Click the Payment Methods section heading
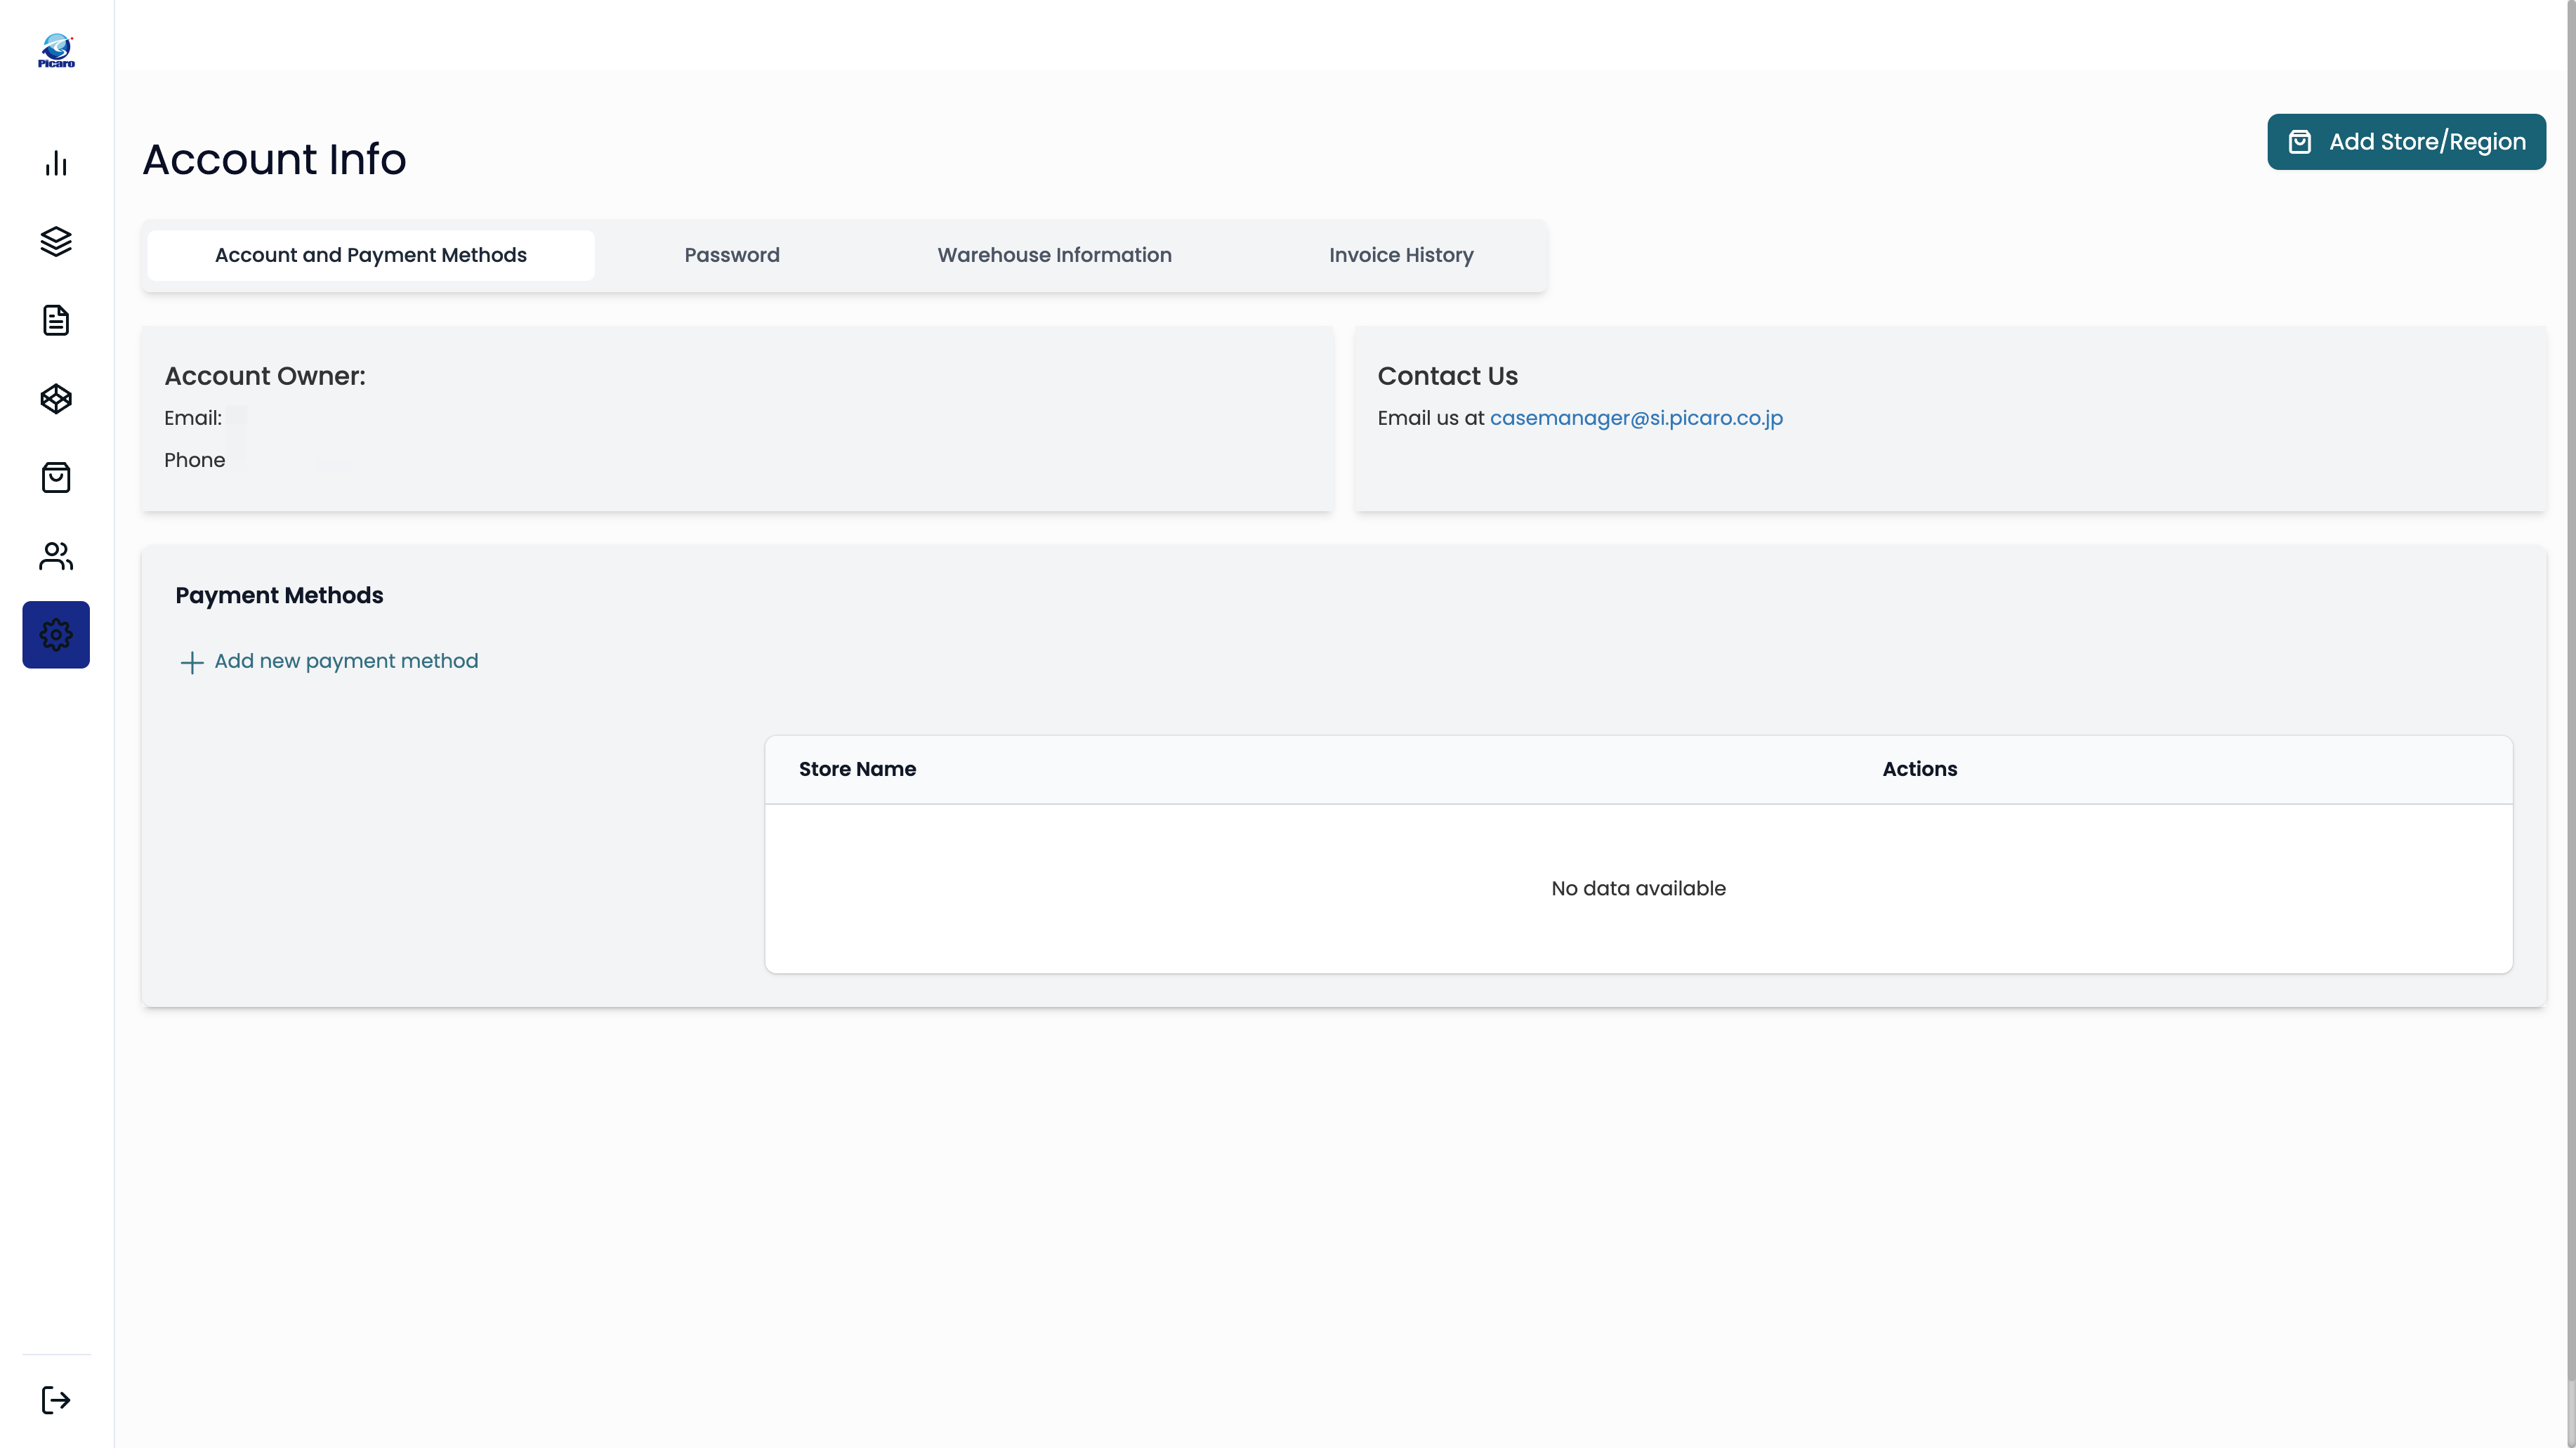 [x=279, y=595]
